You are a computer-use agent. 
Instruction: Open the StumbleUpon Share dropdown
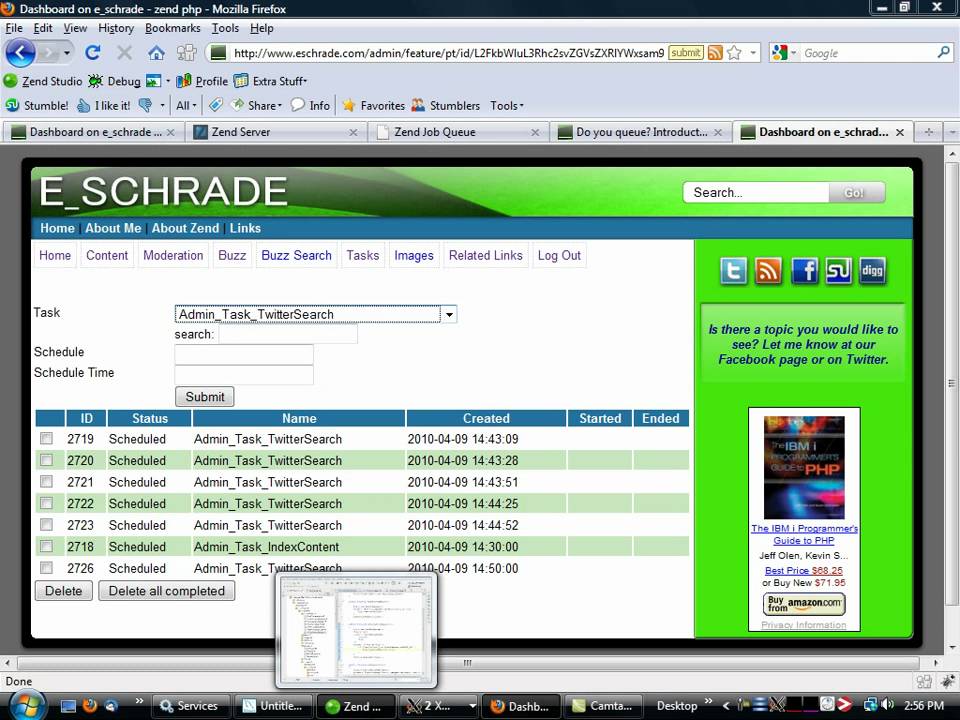coord(257,105)
